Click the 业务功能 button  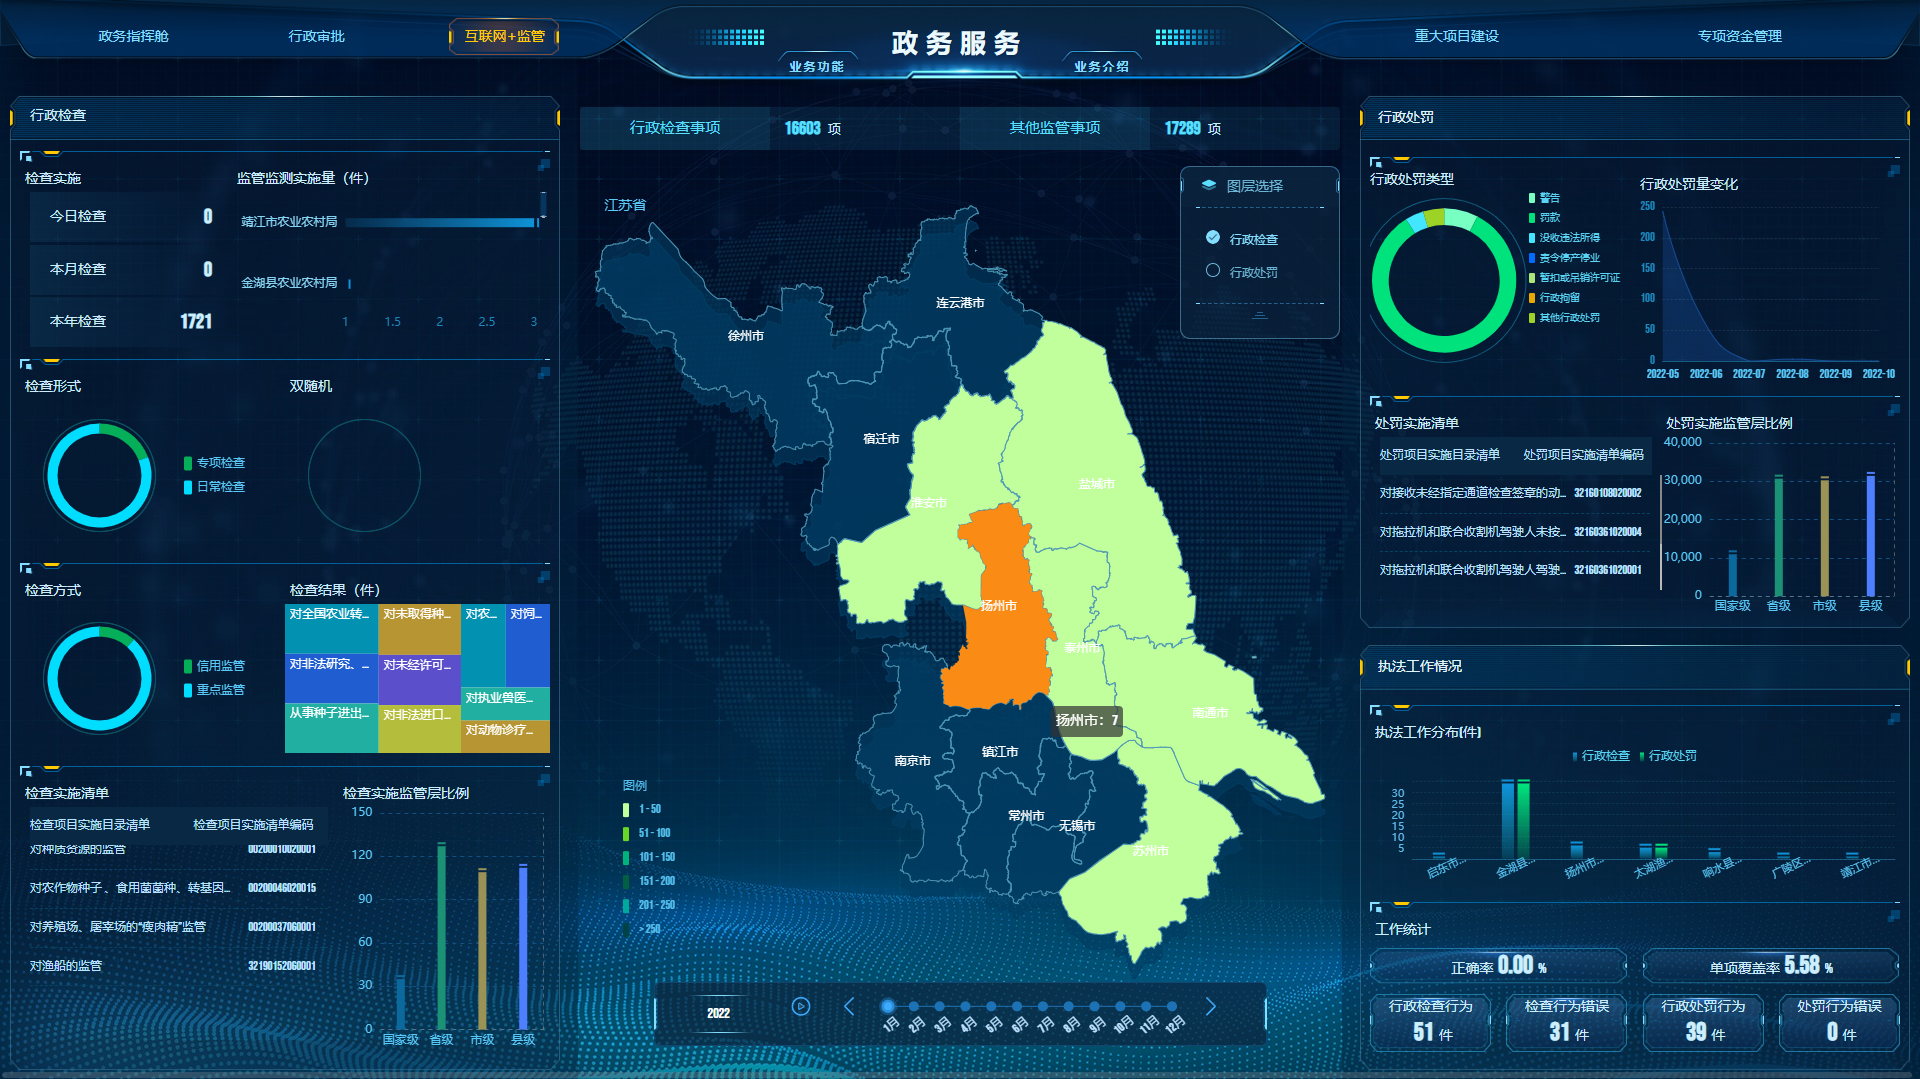[x=816, y=66]
